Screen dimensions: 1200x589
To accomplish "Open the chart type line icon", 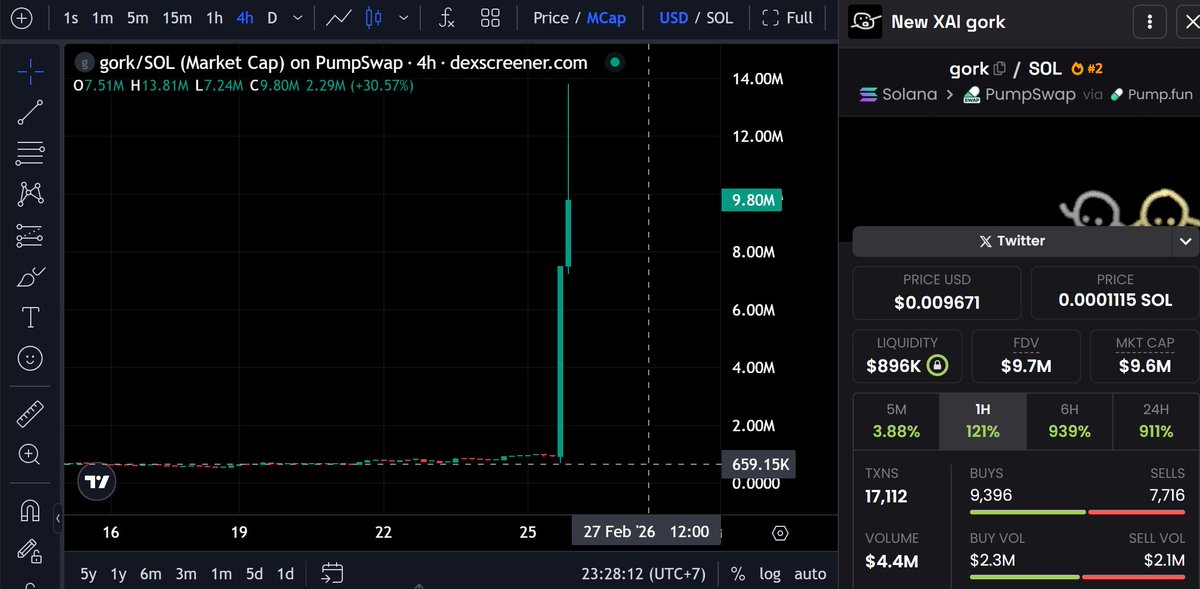I will pyautogui.click(x=339, y=18).
